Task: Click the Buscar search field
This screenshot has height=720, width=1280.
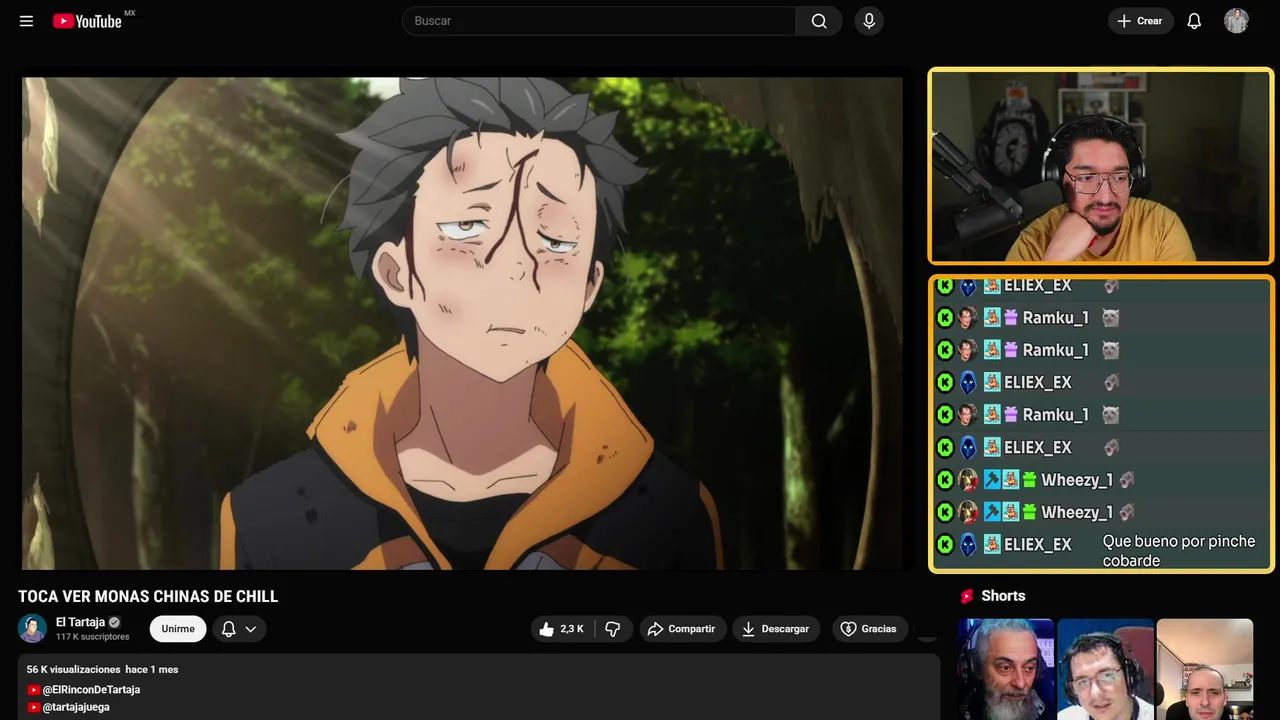Action: (599, 21)
